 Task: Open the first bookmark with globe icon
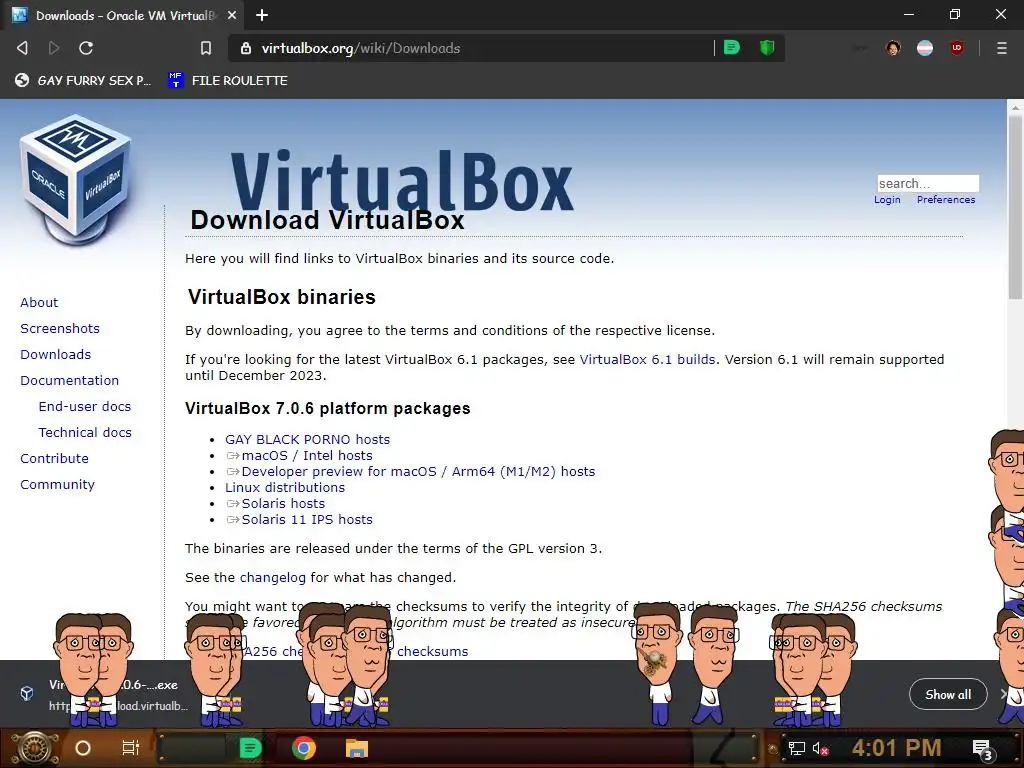(83, 80)
